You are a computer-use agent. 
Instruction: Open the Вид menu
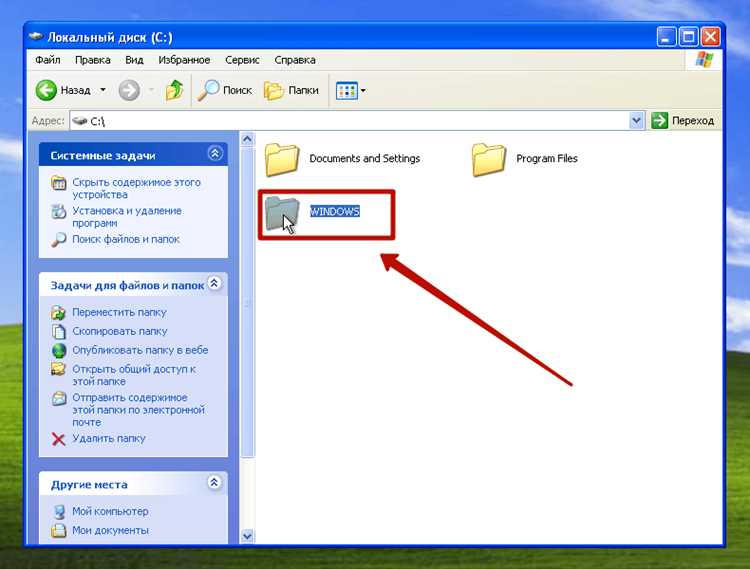(134, 60)
